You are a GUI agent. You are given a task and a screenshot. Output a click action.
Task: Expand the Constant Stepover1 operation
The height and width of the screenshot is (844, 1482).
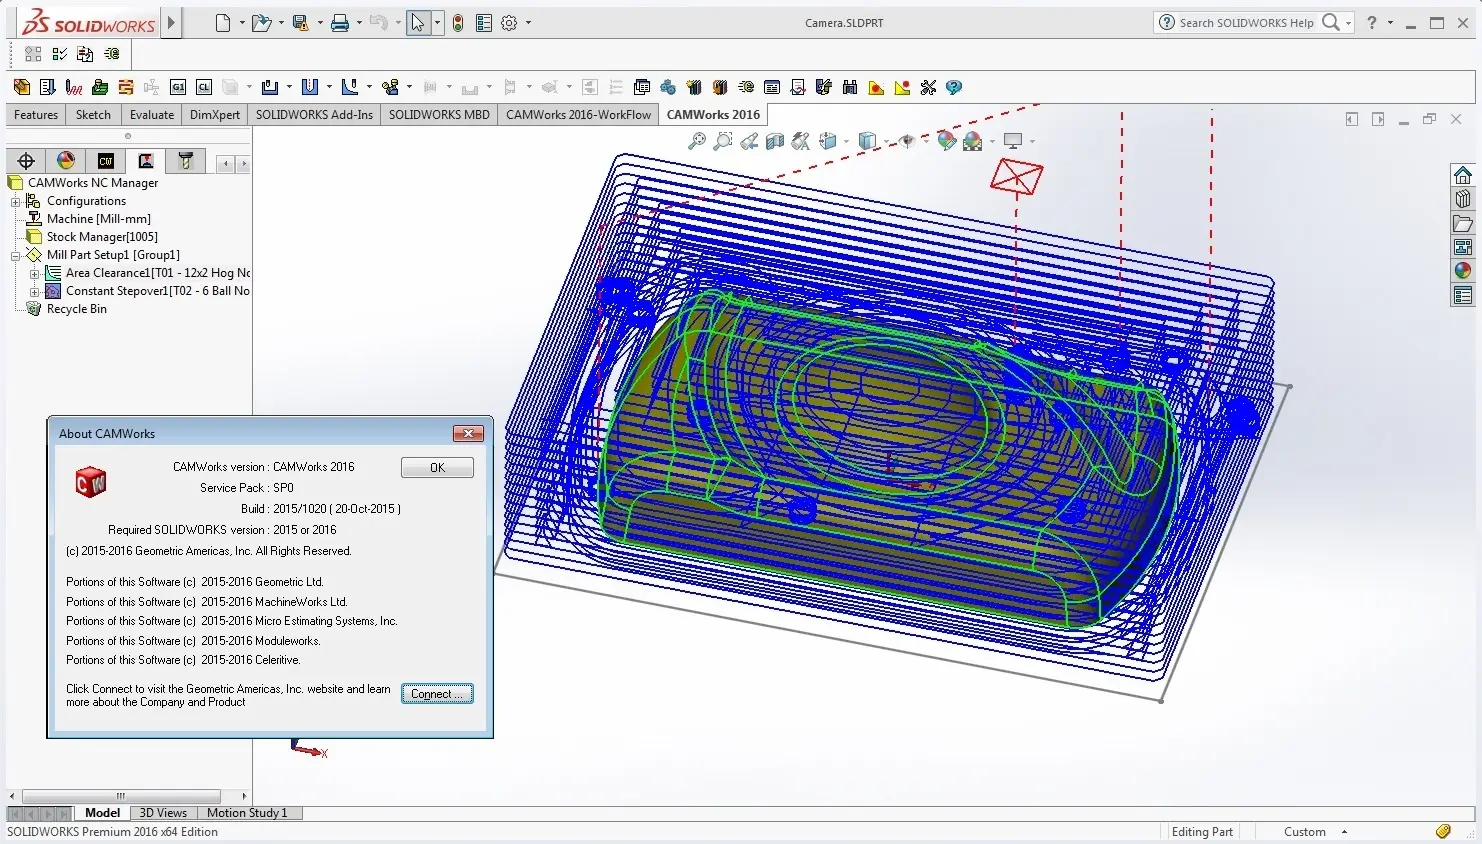pyautogui.click(x=34, y=291)
